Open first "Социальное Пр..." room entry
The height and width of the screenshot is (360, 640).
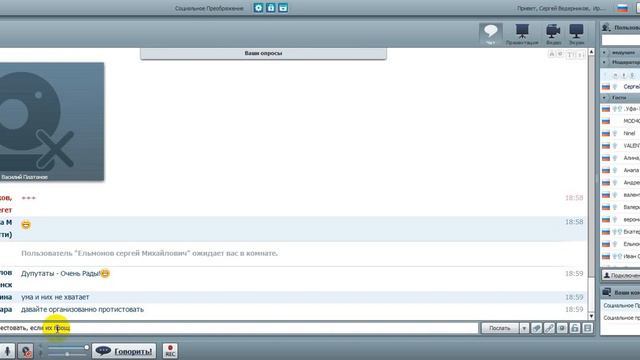click(621, 306)
